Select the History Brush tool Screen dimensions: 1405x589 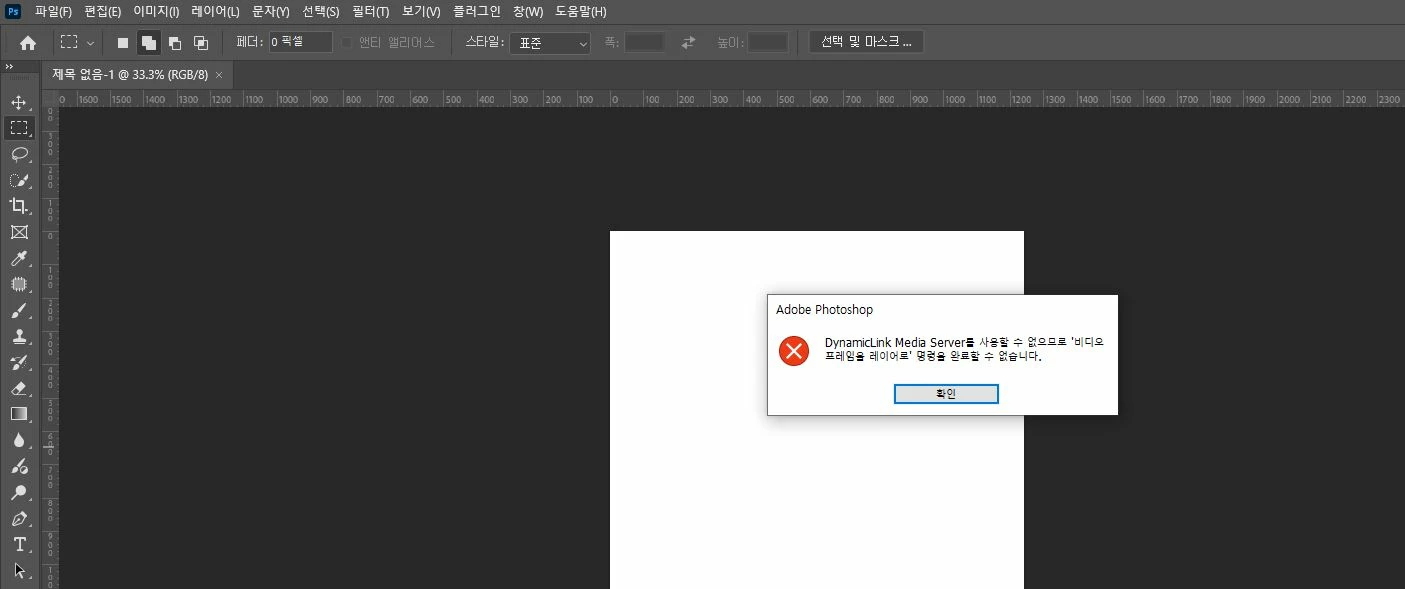tap(19, 362)
